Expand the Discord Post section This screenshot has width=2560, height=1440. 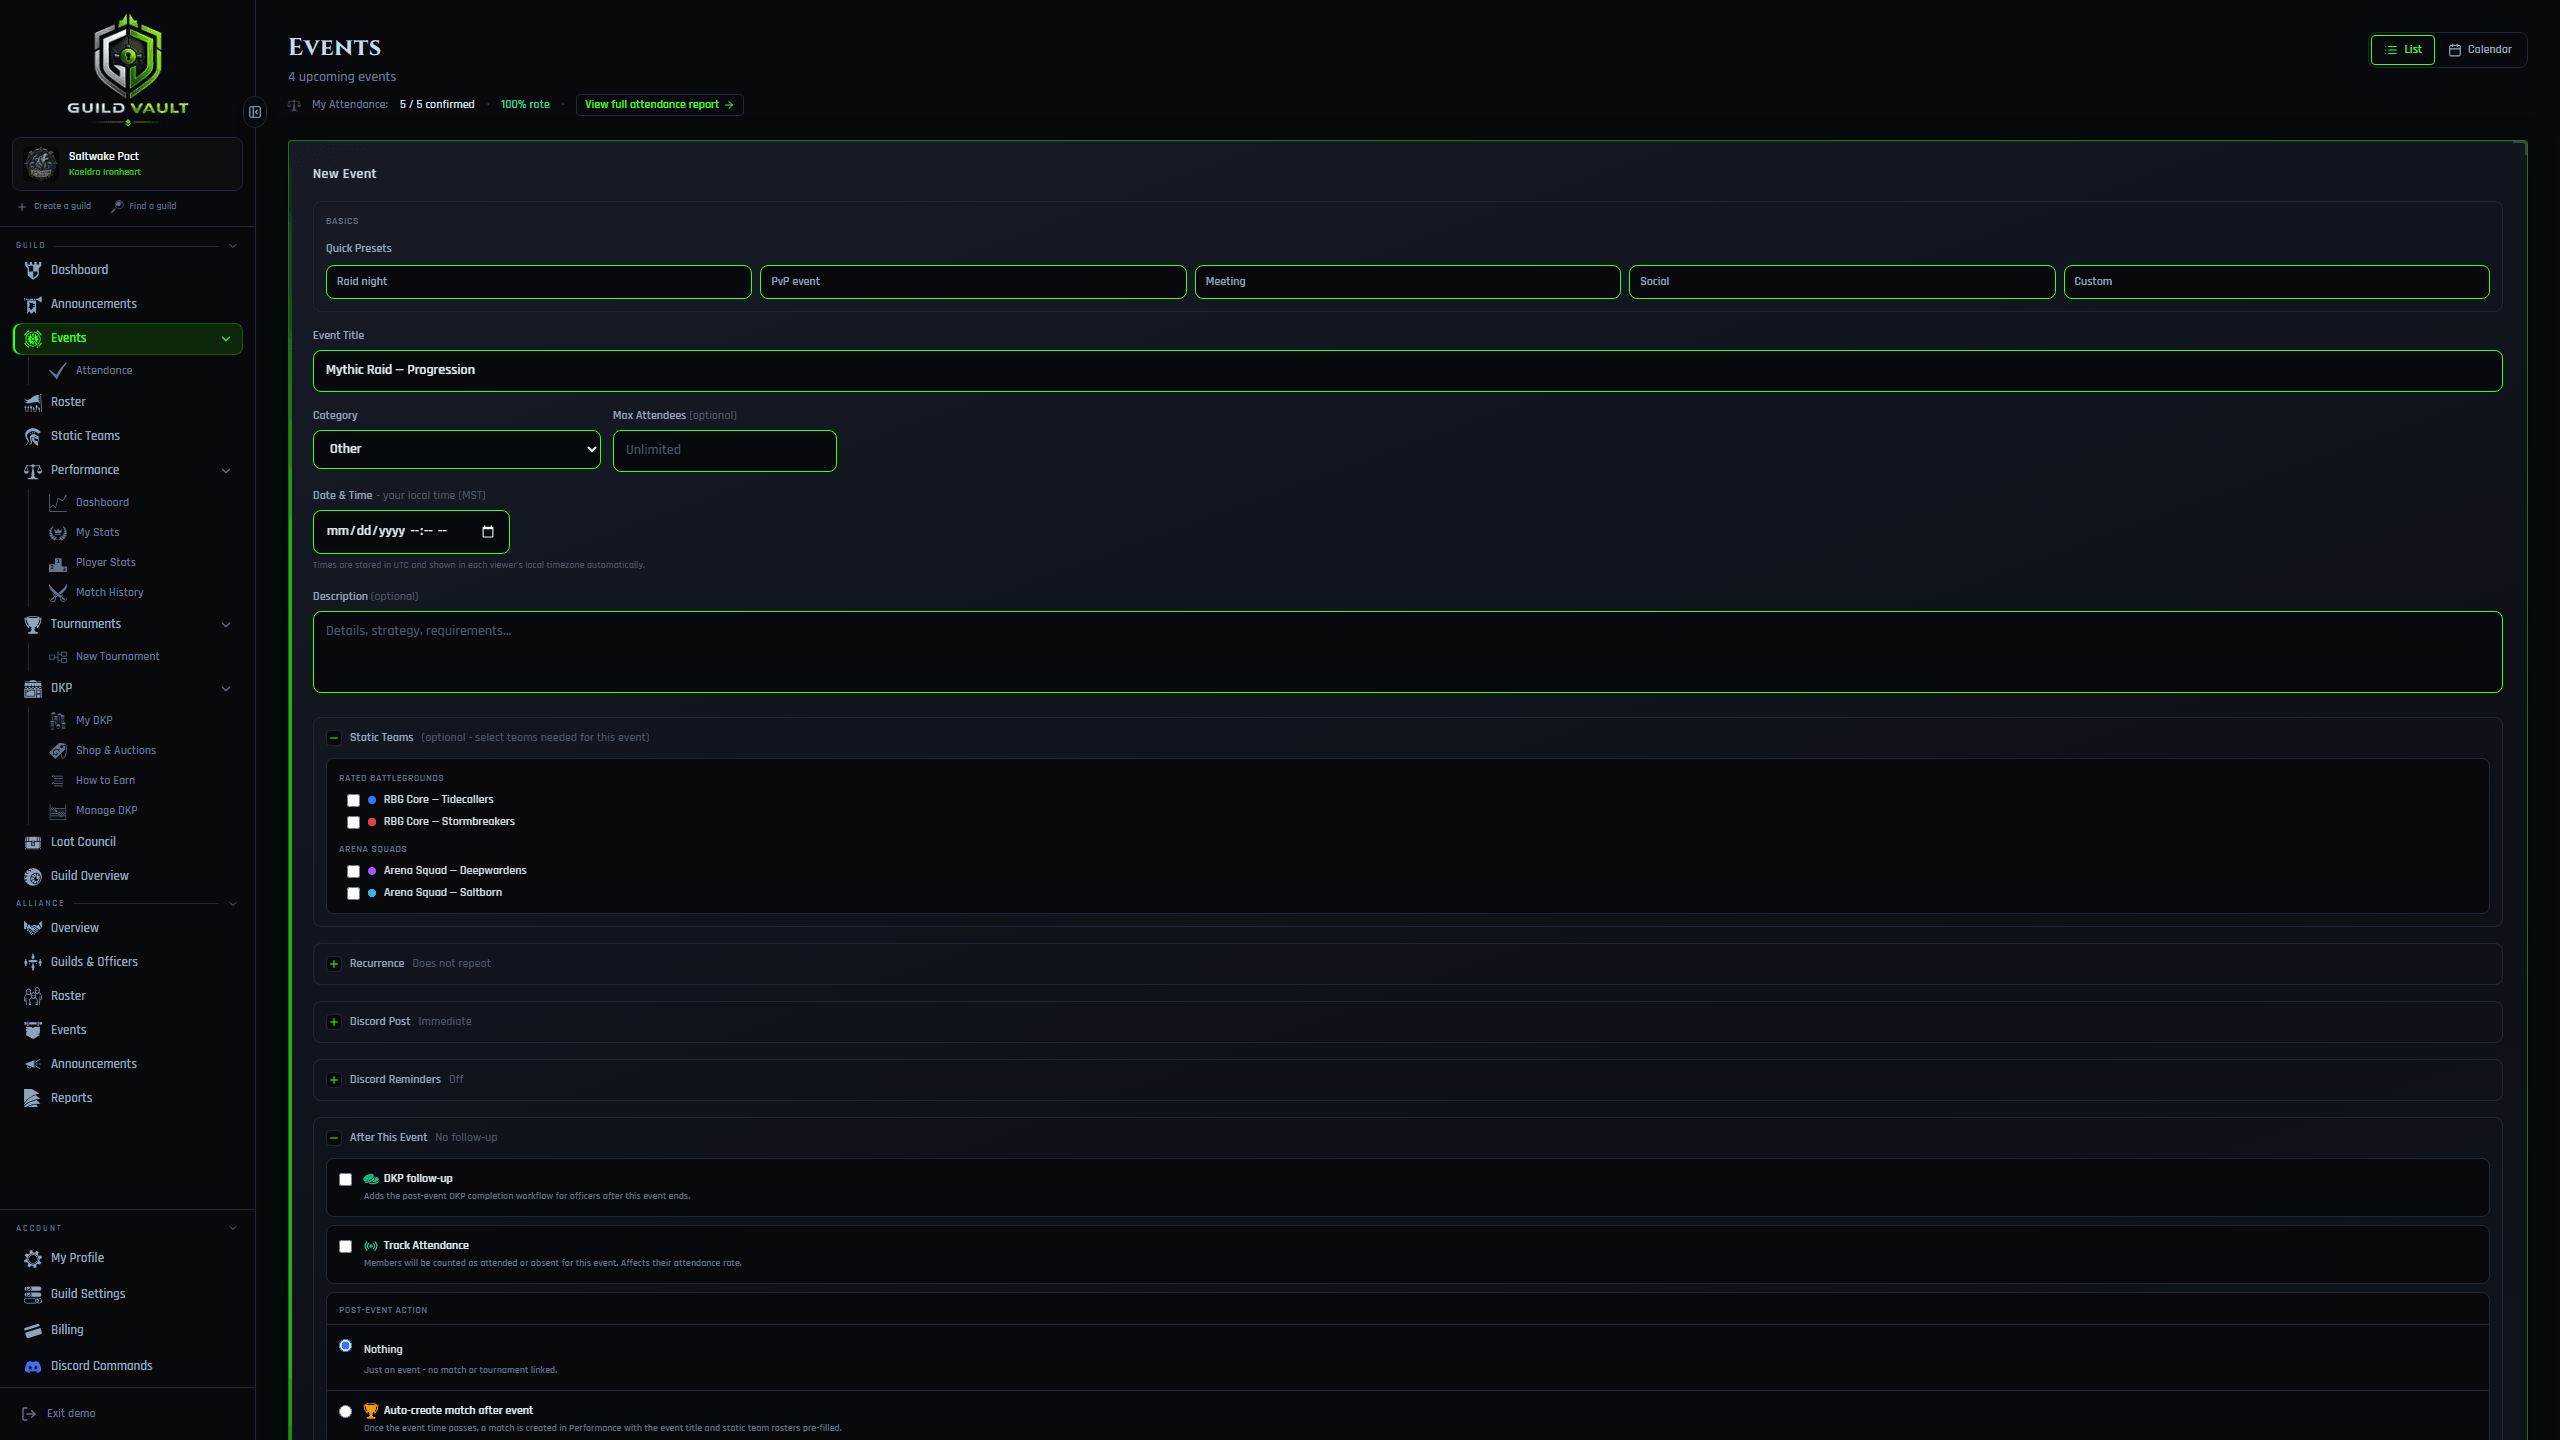coord(334,1022)
